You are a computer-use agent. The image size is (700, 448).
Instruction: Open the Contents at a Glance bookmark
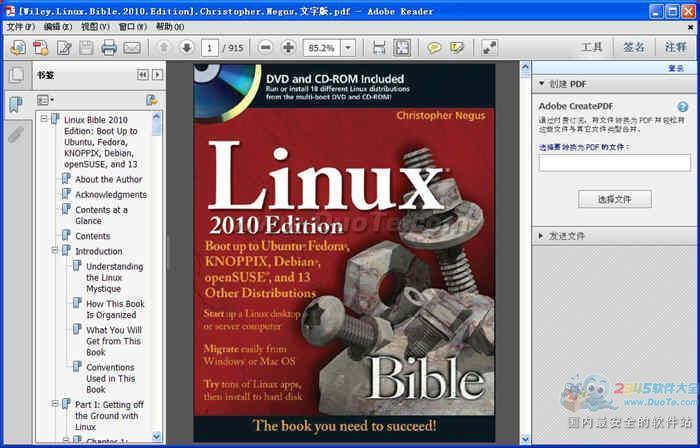click(x=101, y=215)
